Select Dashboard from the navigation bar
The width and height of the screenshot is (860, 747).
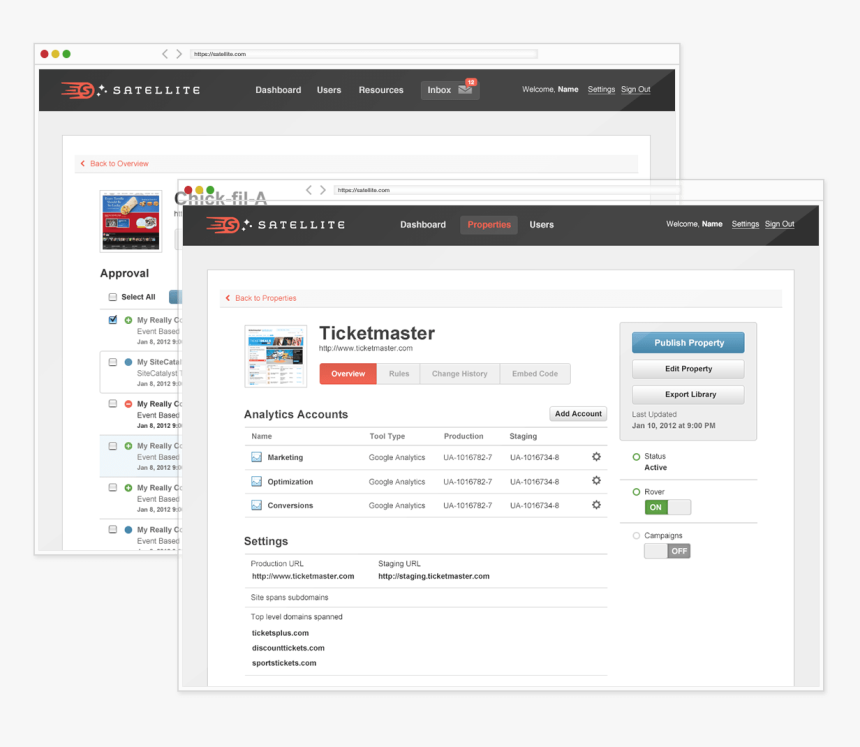[423, 224]
